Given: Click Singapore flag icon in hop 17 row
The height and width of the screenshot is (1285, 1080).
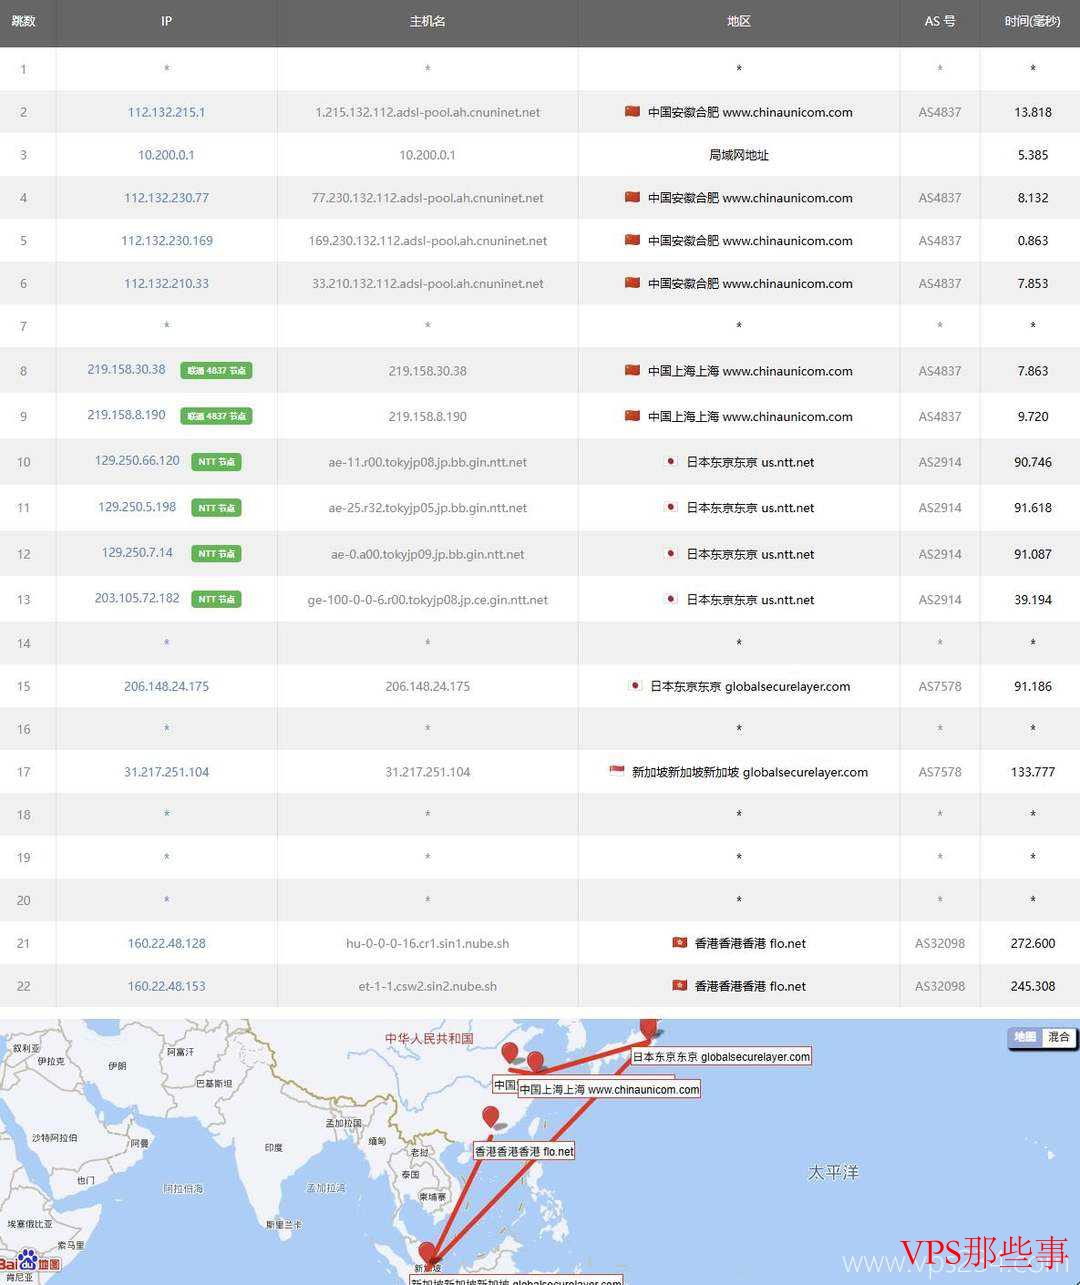Looking at the screenshot, I should [x=617, y=771].
